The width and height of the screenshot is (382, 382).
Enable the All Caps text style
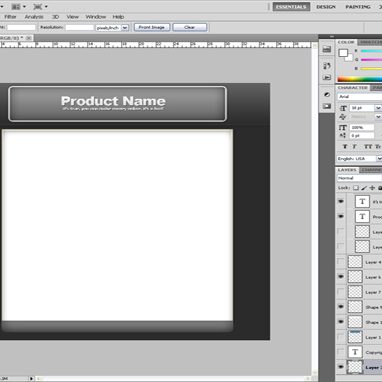368,147
